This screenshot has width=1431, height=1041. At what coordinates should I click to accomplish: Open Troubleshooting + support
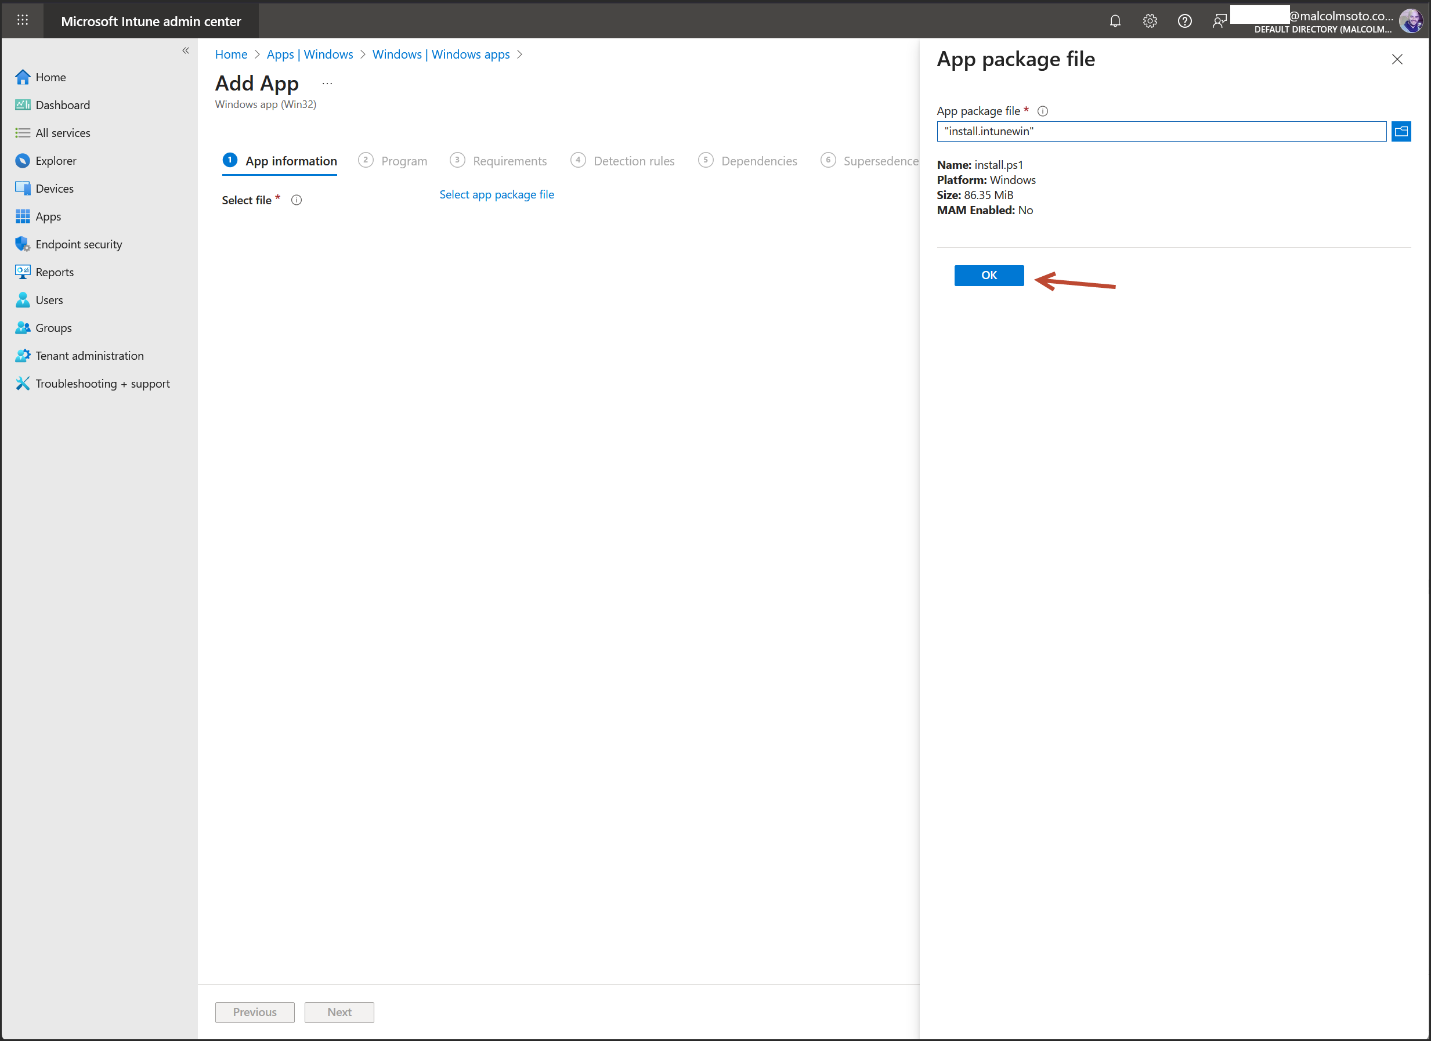[x=101, y=383]
